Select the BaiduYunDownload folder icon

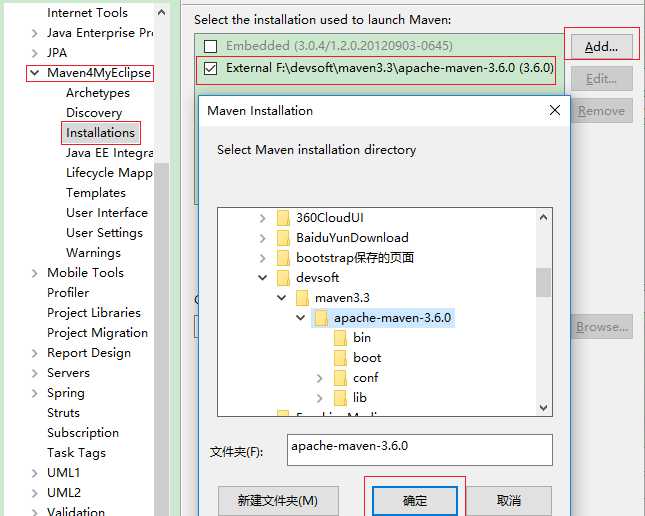pyautogui.click(x=283, y=238)
